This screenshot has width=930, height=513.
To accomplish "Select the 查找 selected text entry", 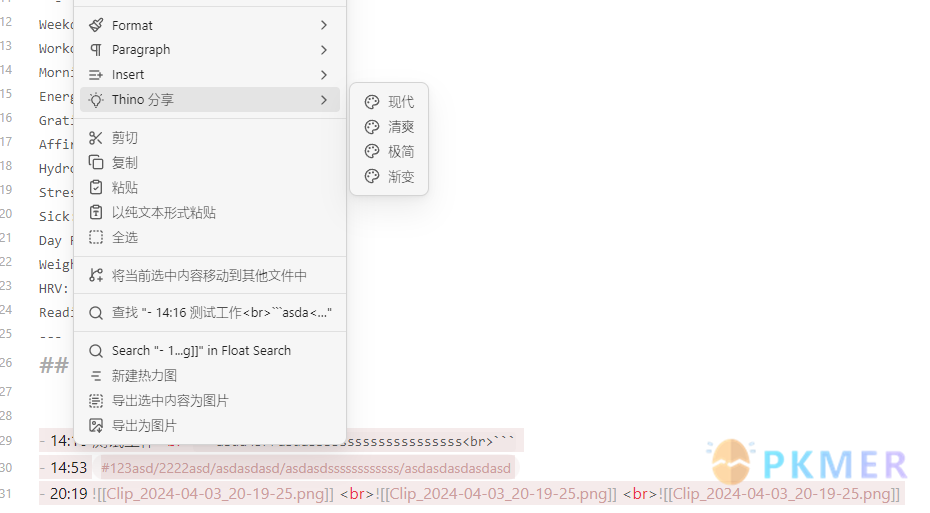I will coord(210,313).
